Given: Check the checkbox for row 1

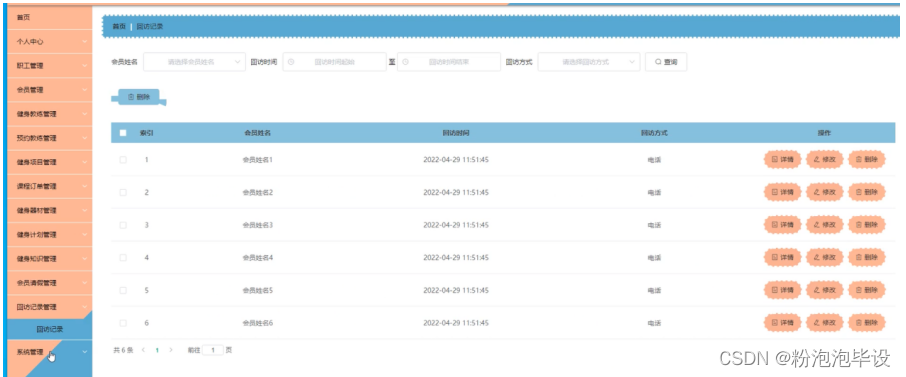Looking at the screenshot, I should [123, 160].
